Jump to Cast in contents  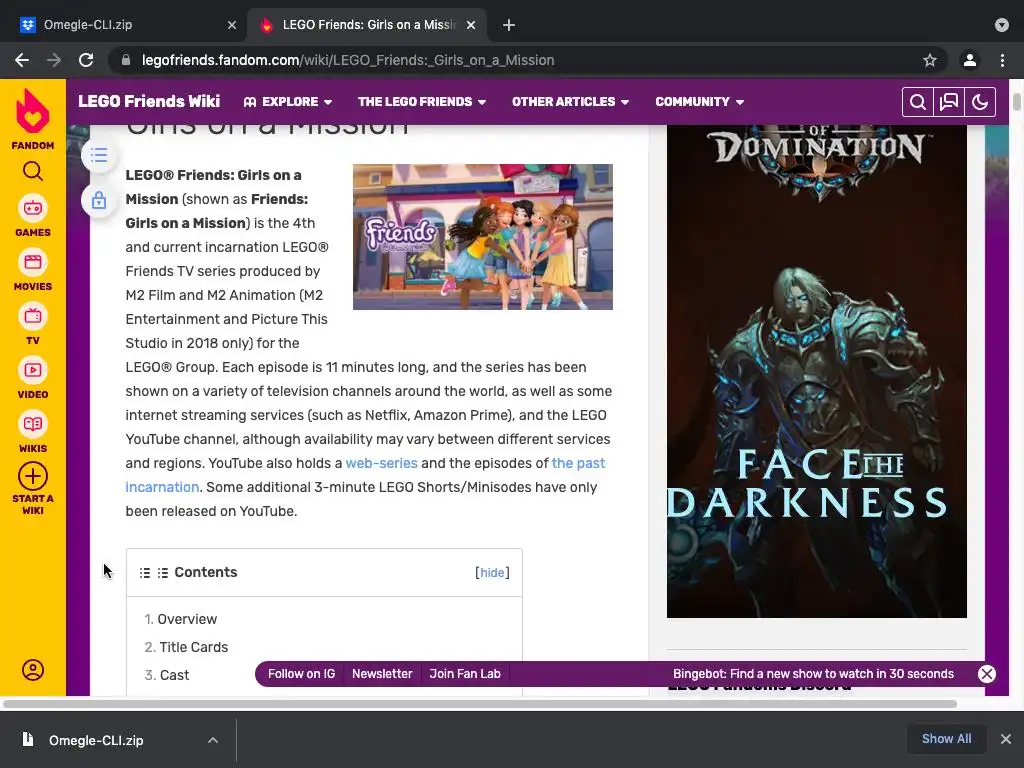(x=174, y=675)
